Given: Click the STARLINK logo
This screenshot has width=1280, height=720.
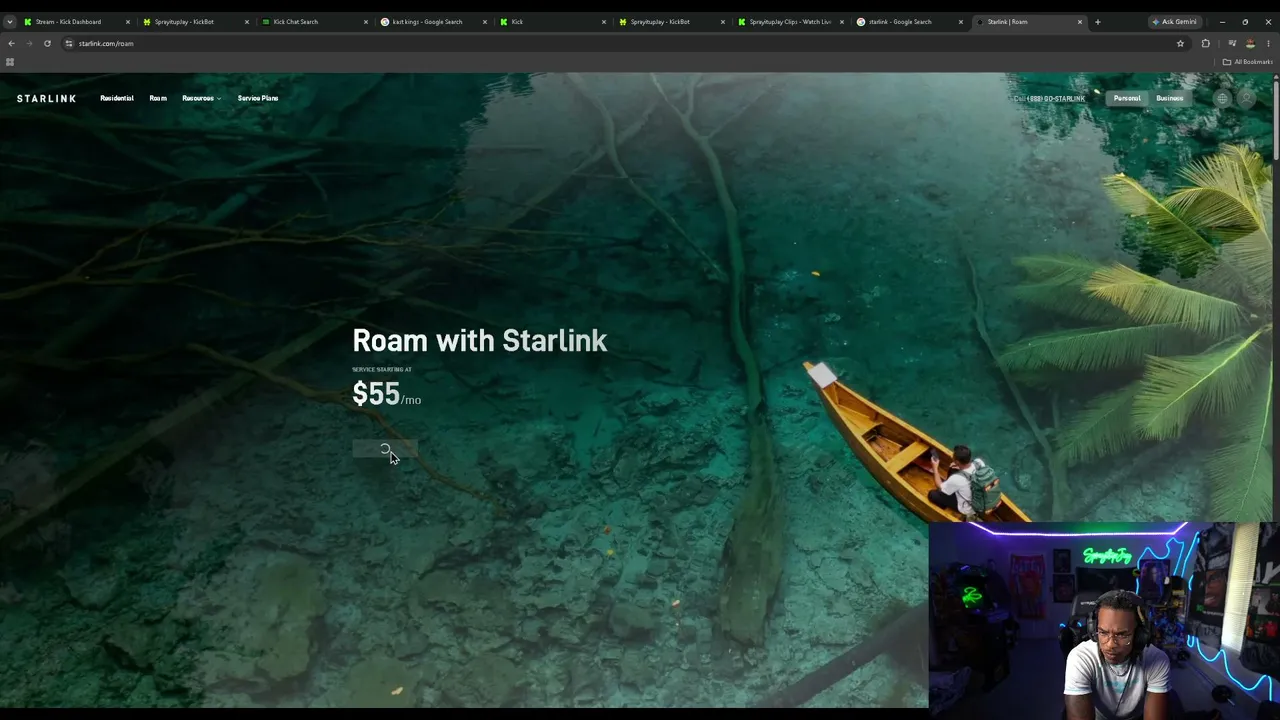Looking at the screenshot, I should tap(46, 98).
